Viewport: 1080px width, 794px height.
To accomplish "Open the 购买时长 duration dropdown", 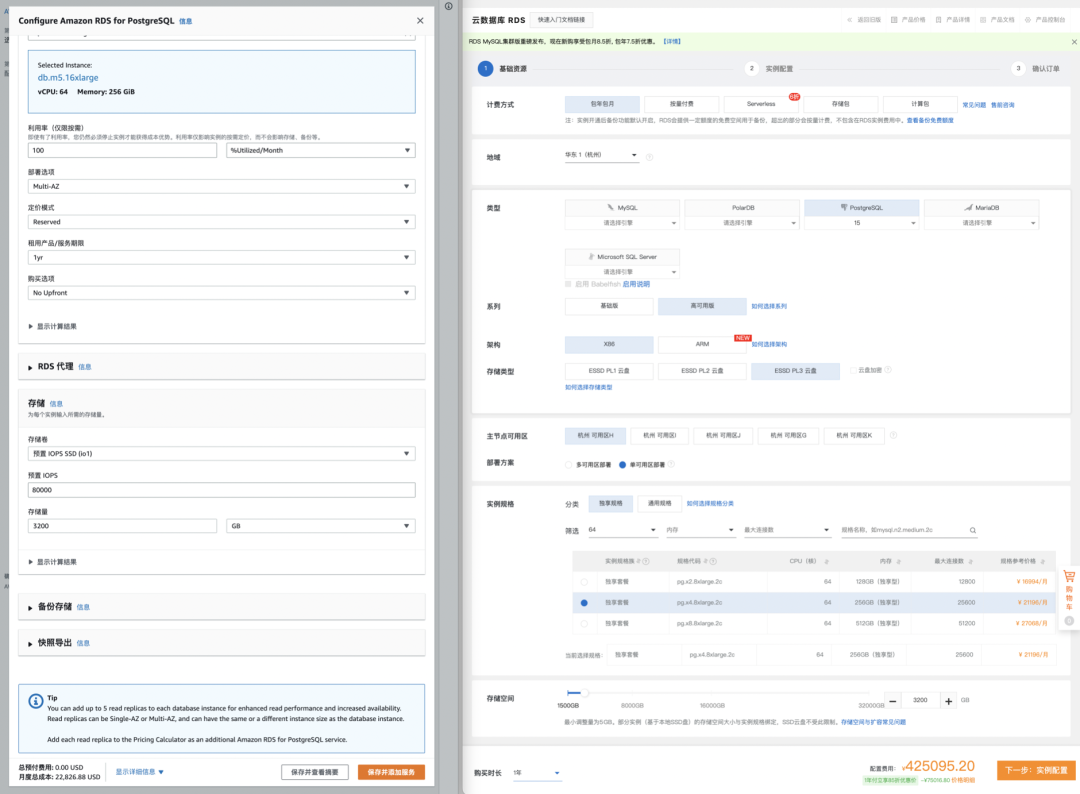I will pos(537,773).
